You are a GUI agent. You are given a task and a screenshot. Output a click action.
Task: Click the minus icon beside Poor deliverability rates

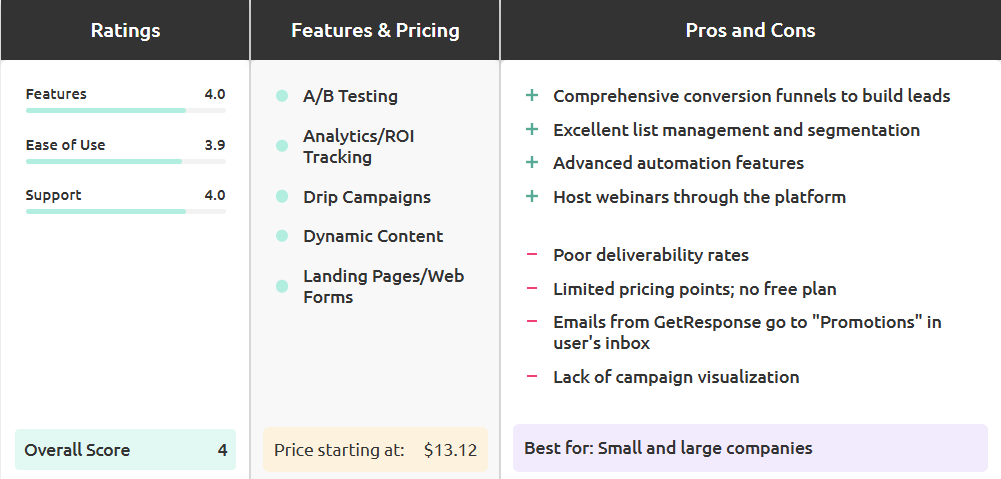point(532,255)
